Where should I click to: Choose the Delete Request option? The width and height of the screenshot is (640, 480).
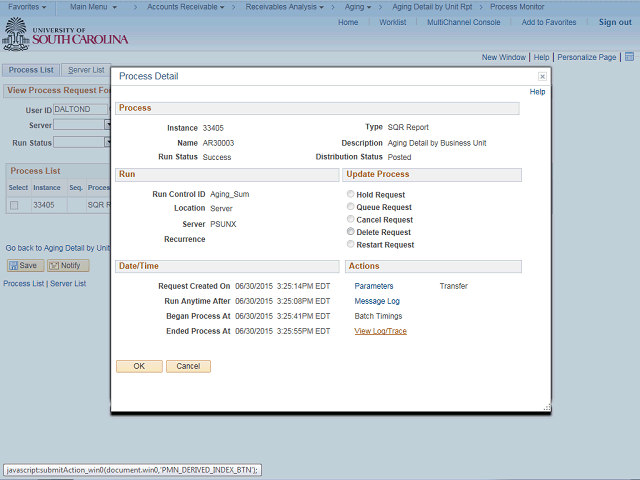point(350,232)
